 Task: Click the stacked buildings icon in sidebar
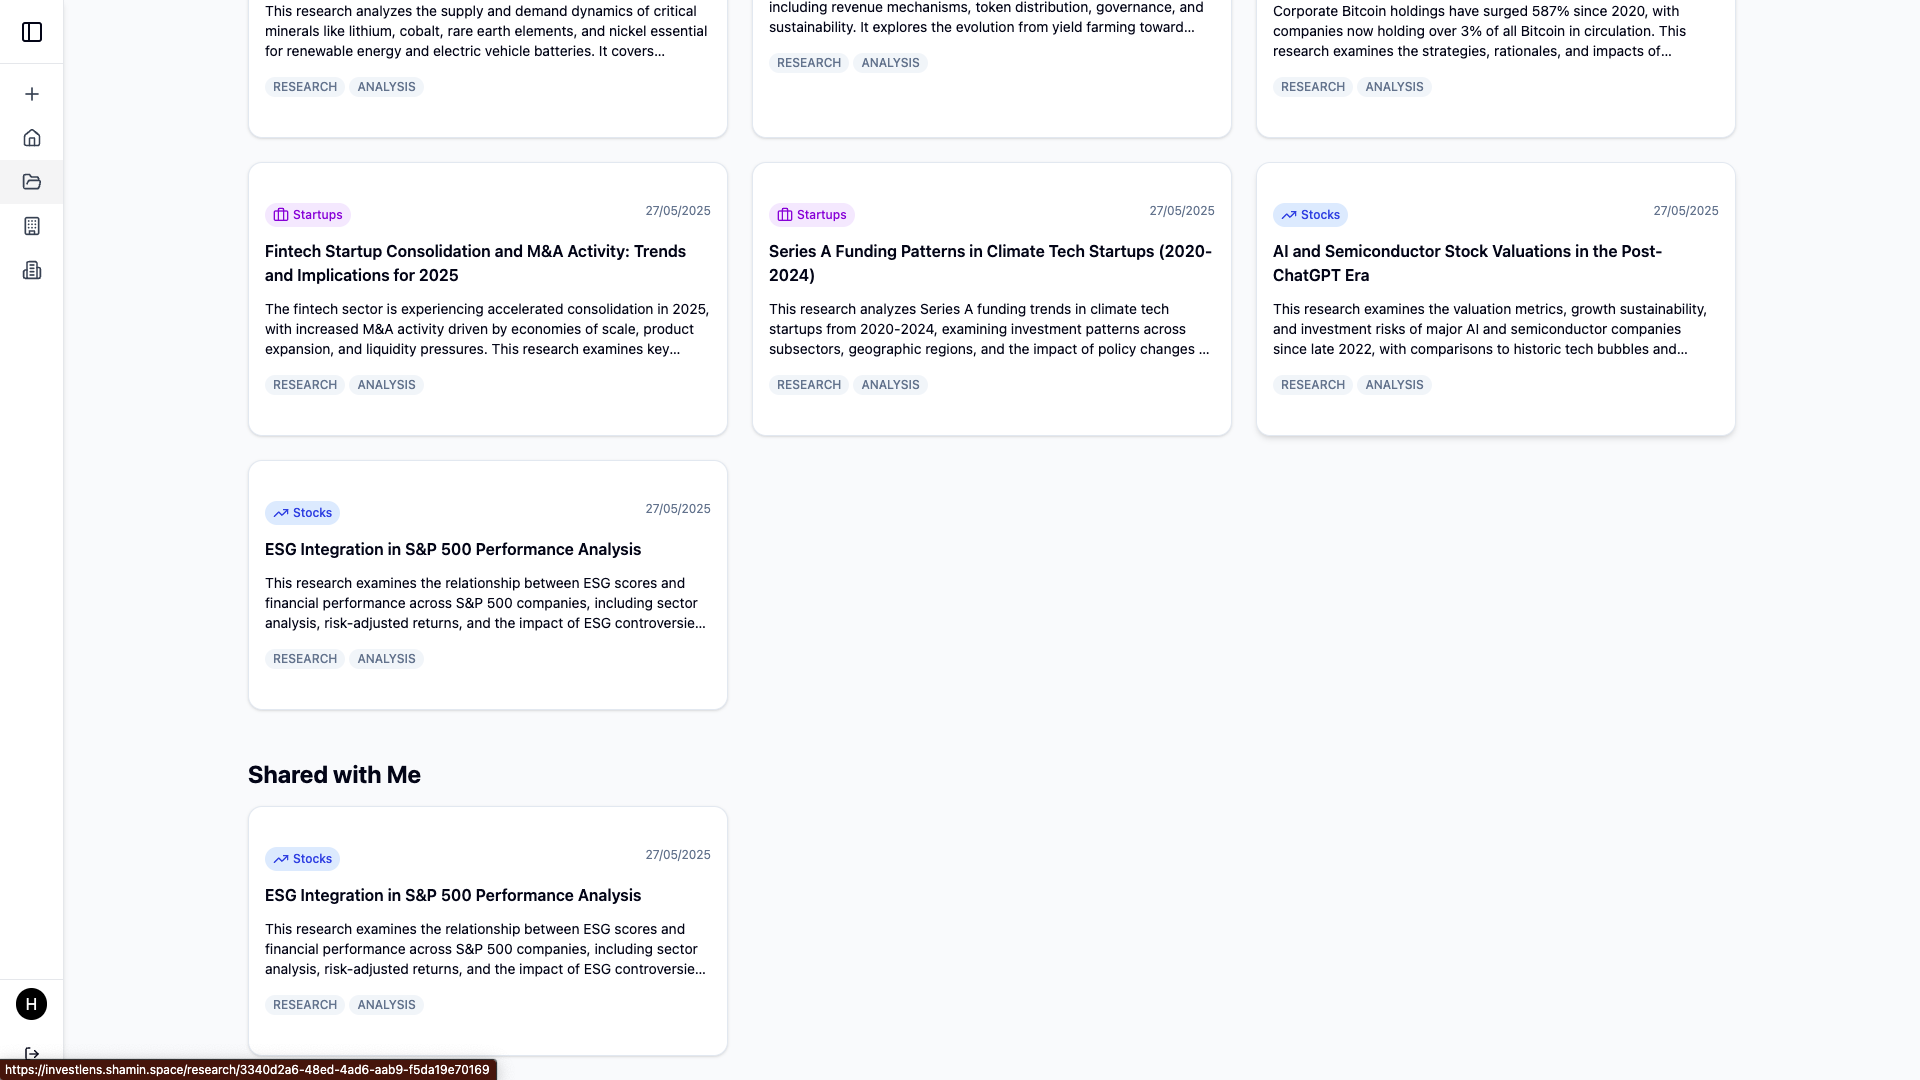[x=32, y=270]
